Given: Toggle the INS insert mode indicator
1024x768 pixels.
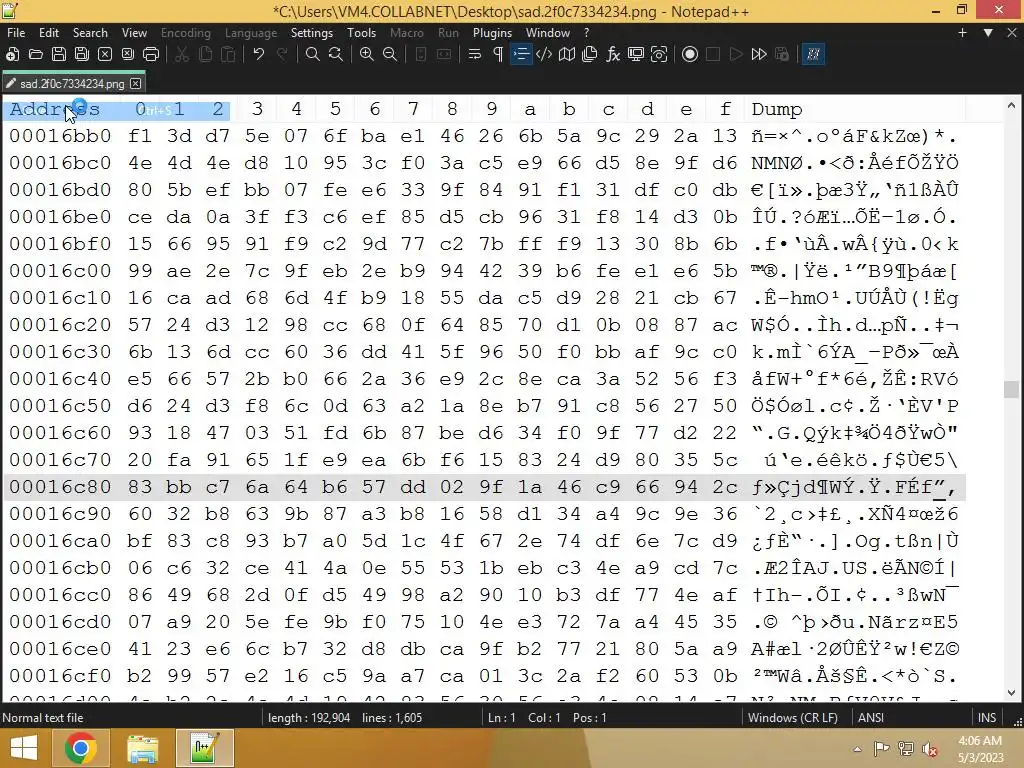Looking at the screenshot, I should 987,718.
